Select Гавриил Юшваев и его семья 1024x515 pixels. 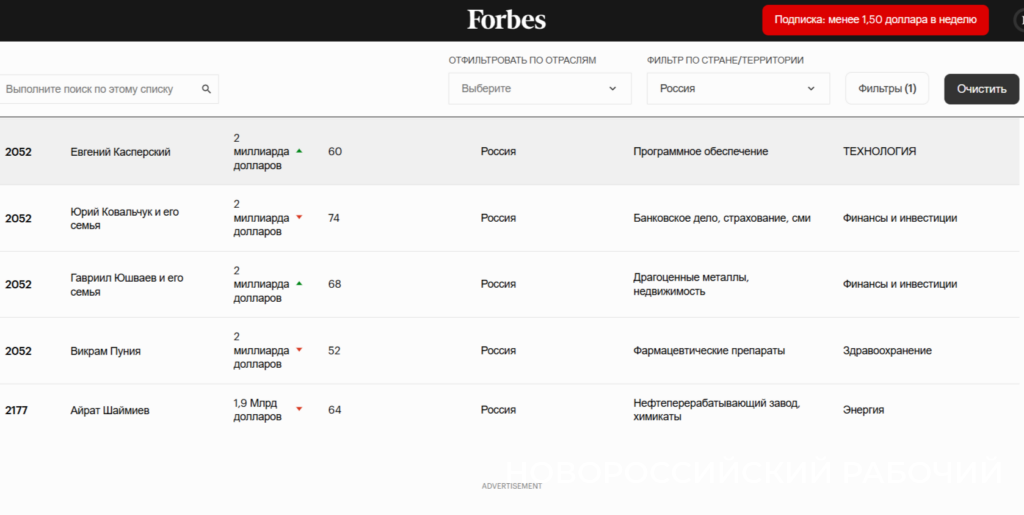tap(126, 284)
